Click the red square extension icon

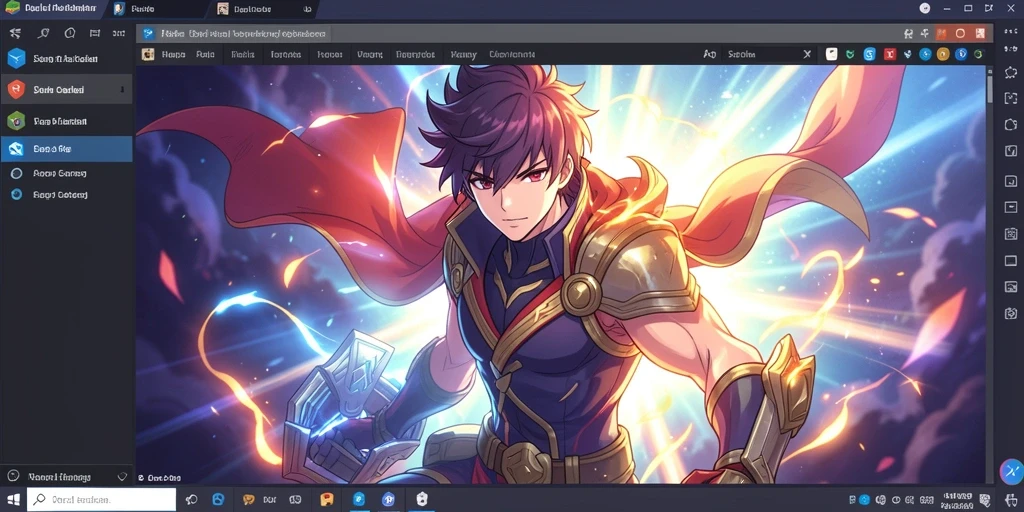pos(889,55)
